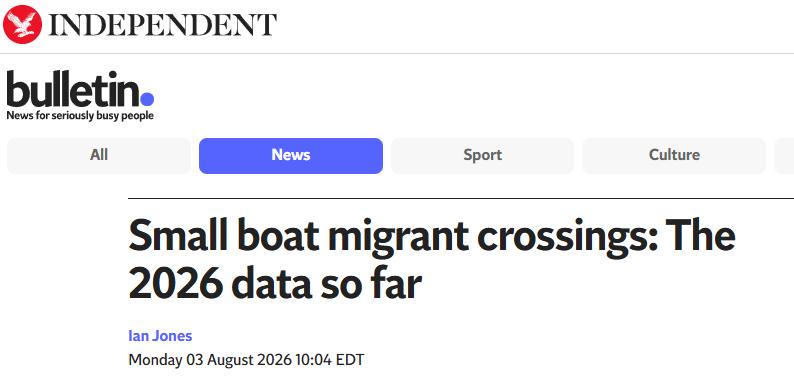
Task: Open the Sport tab
Action: coord(483,156)
